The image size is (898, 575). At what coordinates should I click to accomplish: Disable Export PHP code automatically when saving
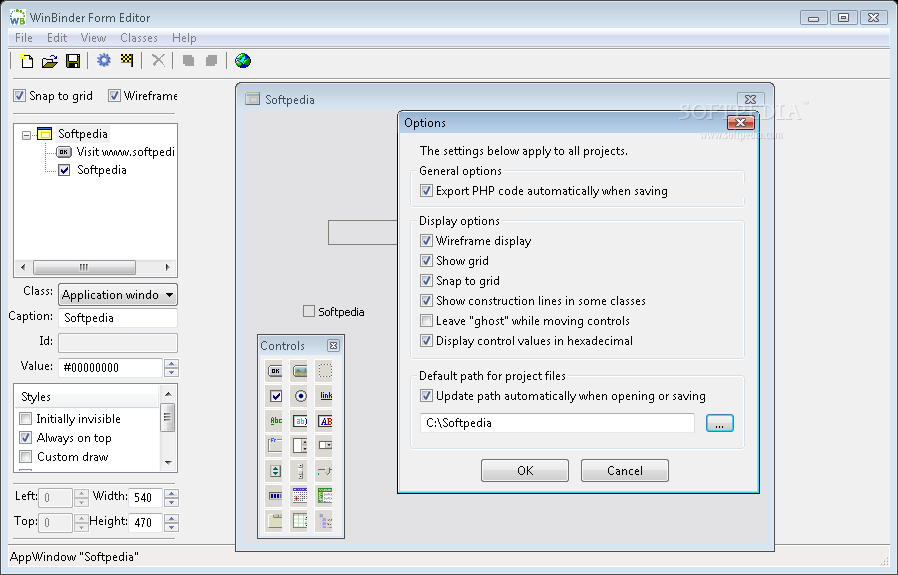coord(426,191)
